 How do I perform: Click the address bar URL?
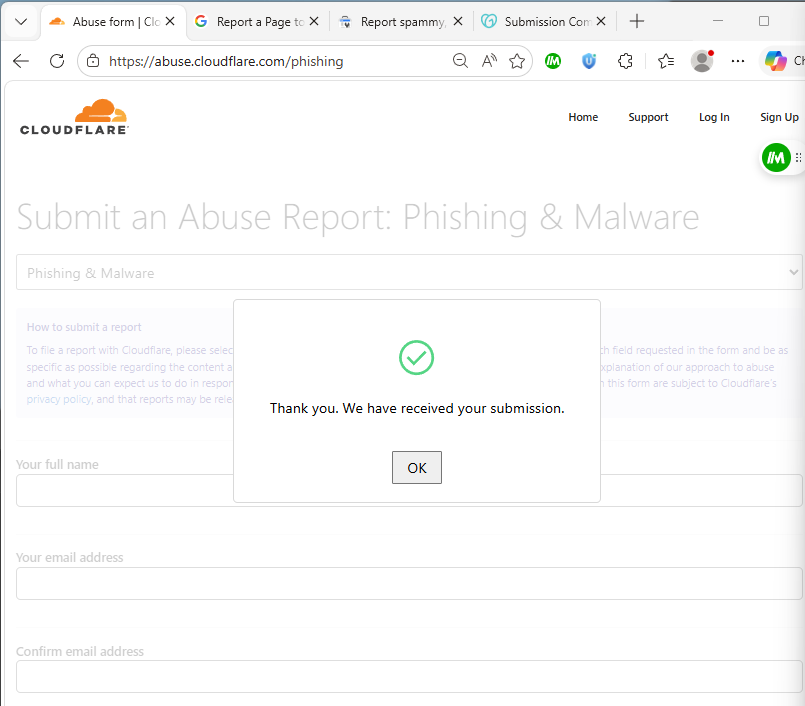click(226, 61)
